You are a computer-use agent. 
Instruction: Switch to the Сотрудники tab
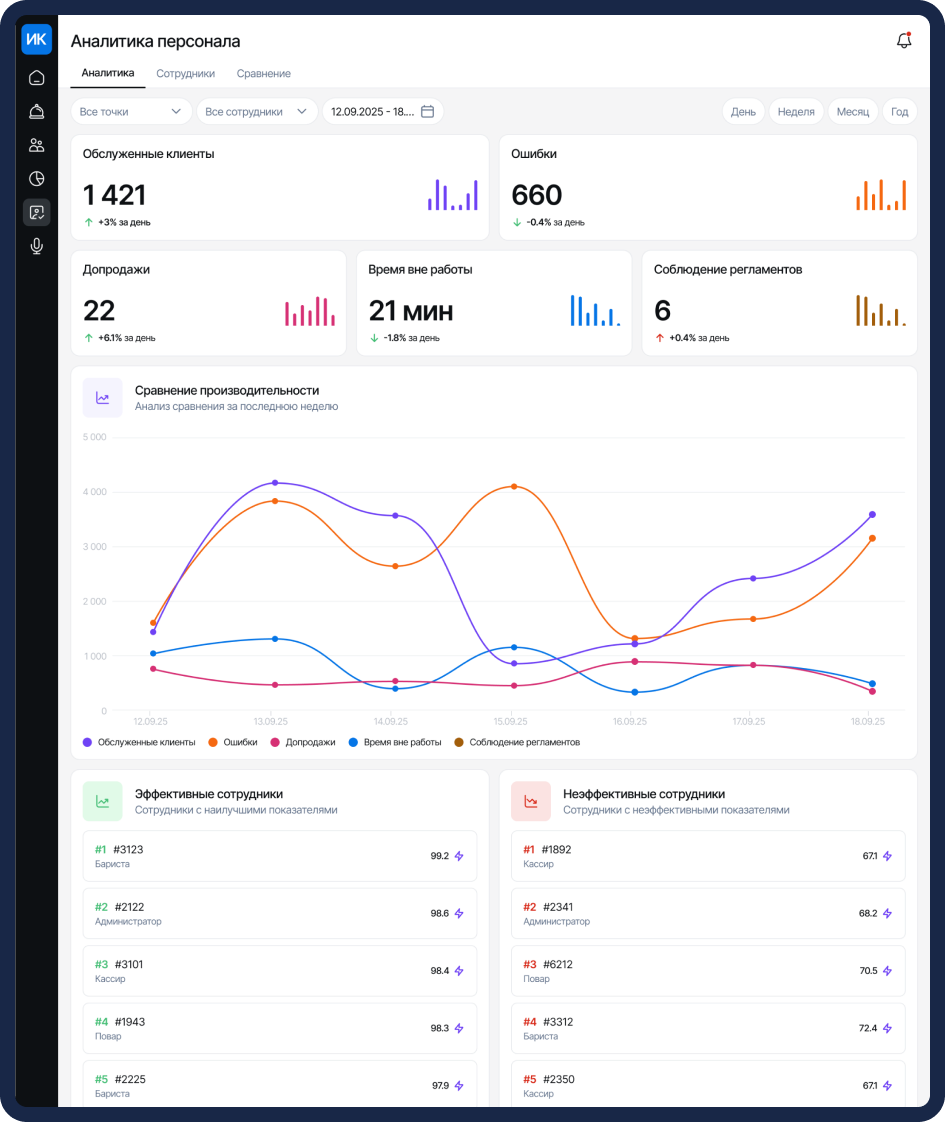185,74
